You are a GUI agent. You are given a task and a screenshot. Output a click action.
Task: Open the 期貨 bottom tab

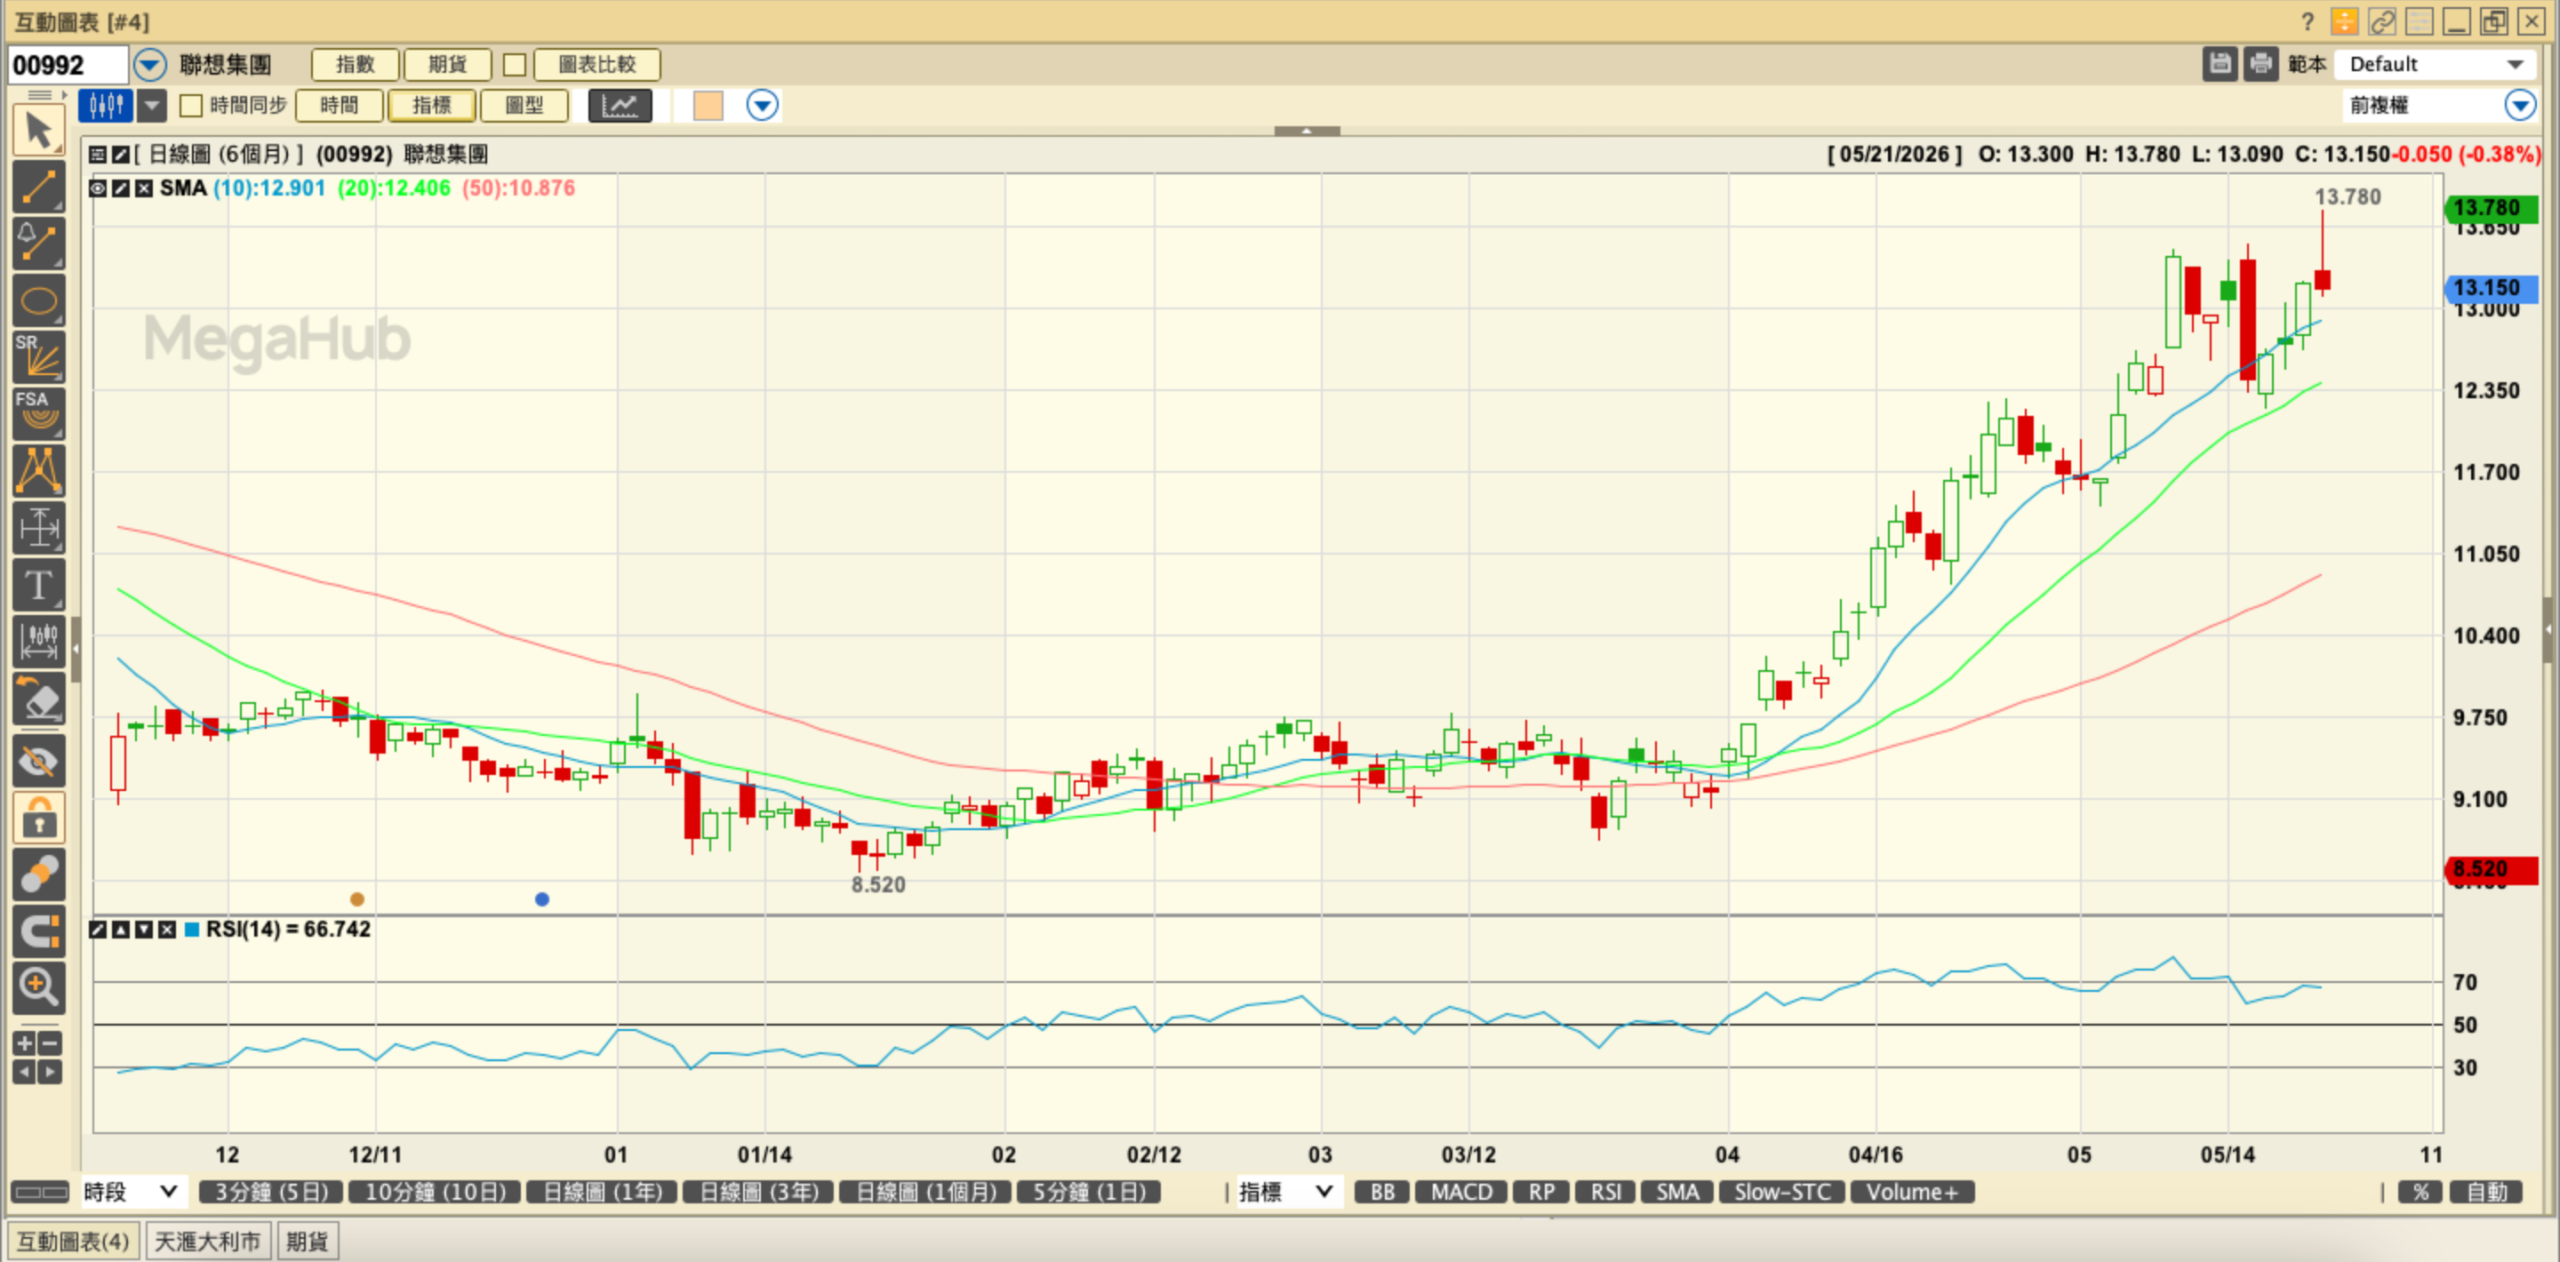click(307, 1241)
